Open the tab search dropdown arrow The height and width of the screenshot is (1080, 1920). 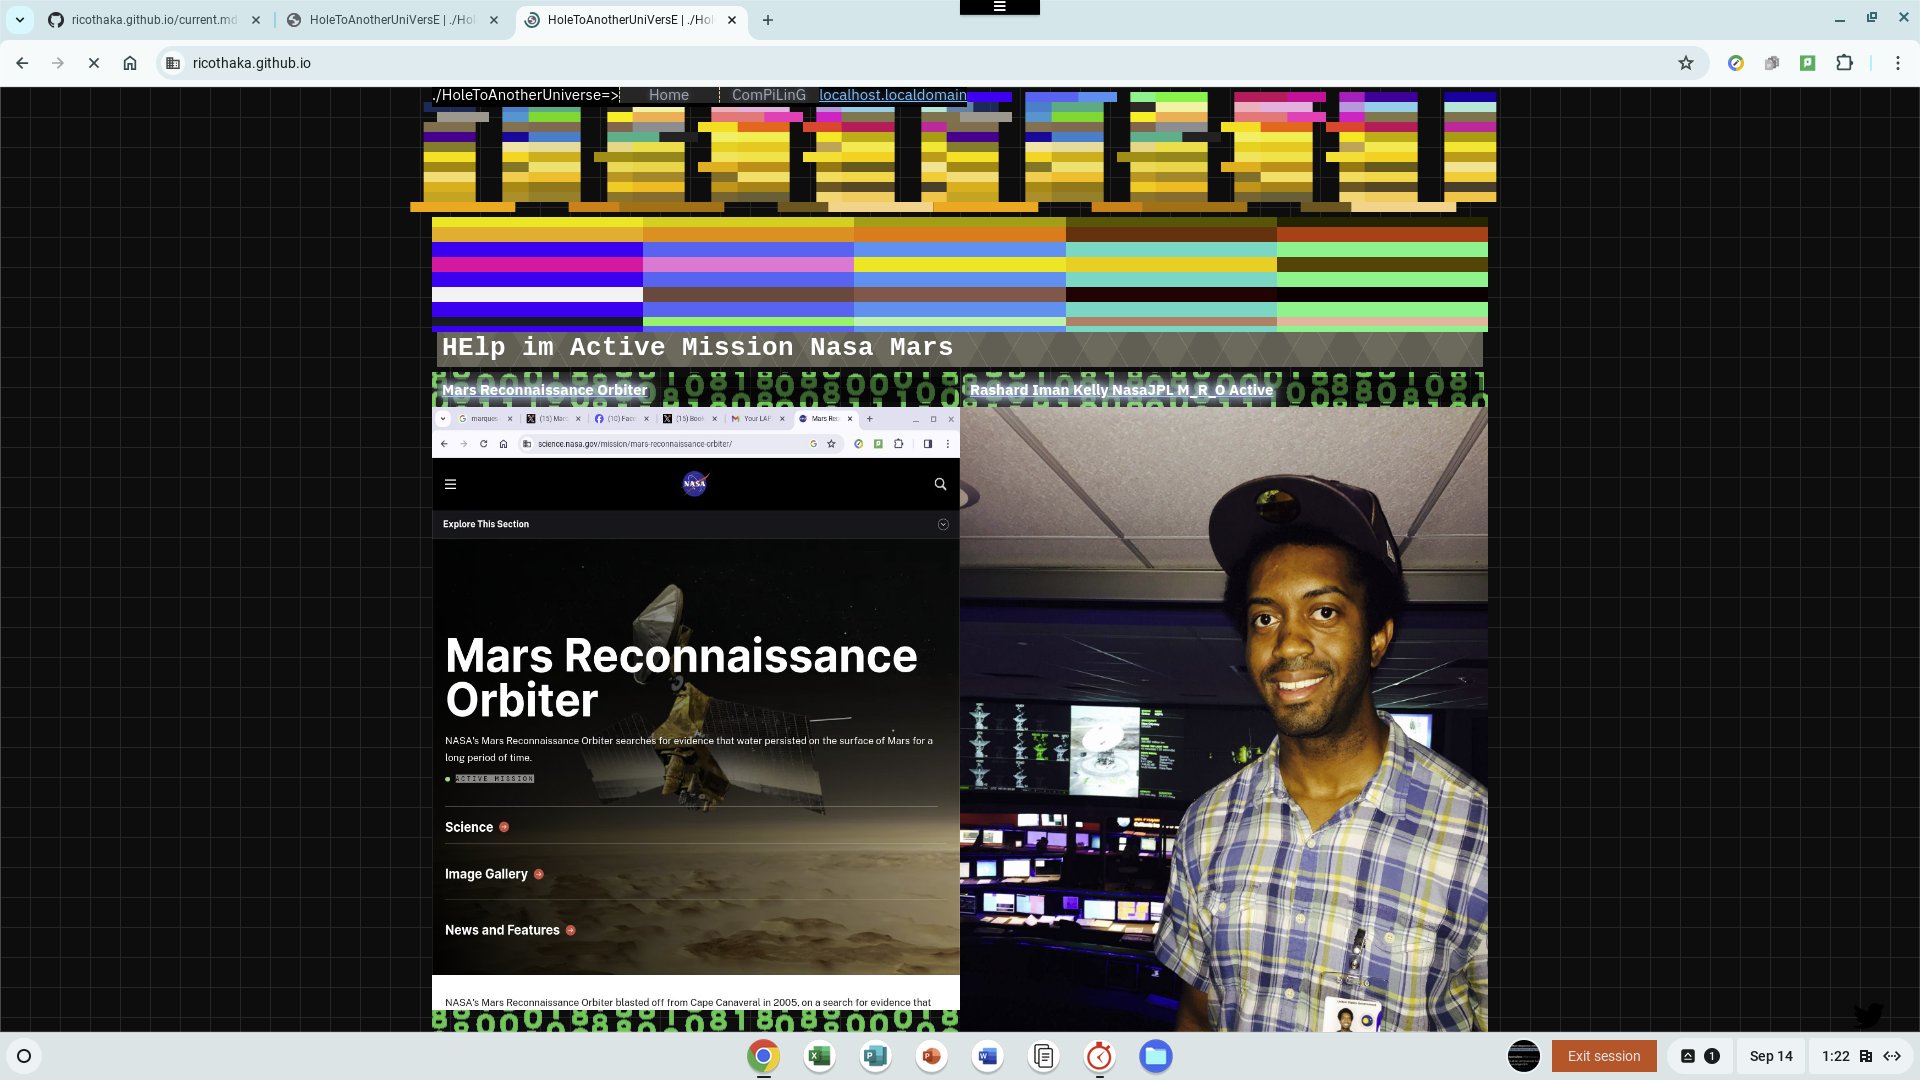pyautogui.click(x=19, y=20)
